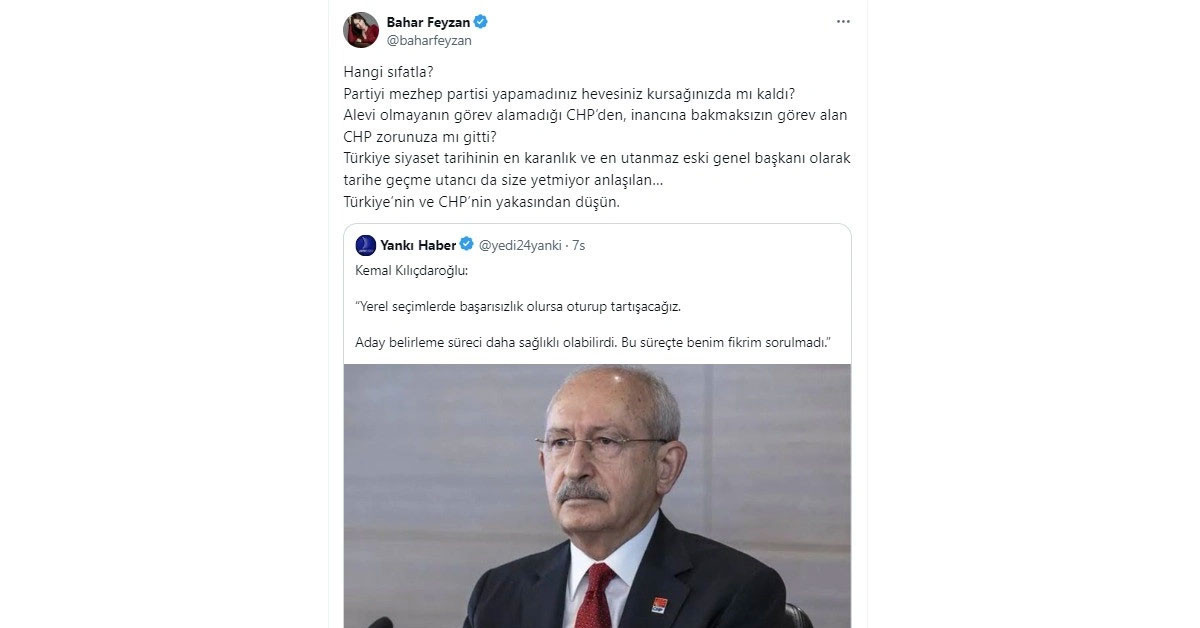This screenshot has width=1200, height=628.
Task: Go to the @yedi24yanki handle
Action: tap(520, 245)
